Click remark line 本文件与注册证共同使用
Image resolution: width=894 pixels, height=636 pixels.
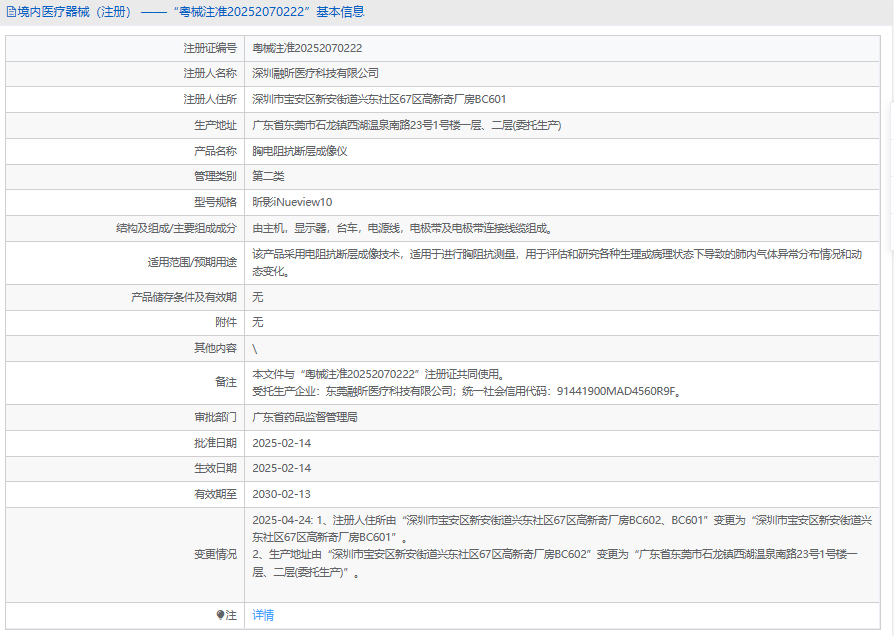point(379,374)
